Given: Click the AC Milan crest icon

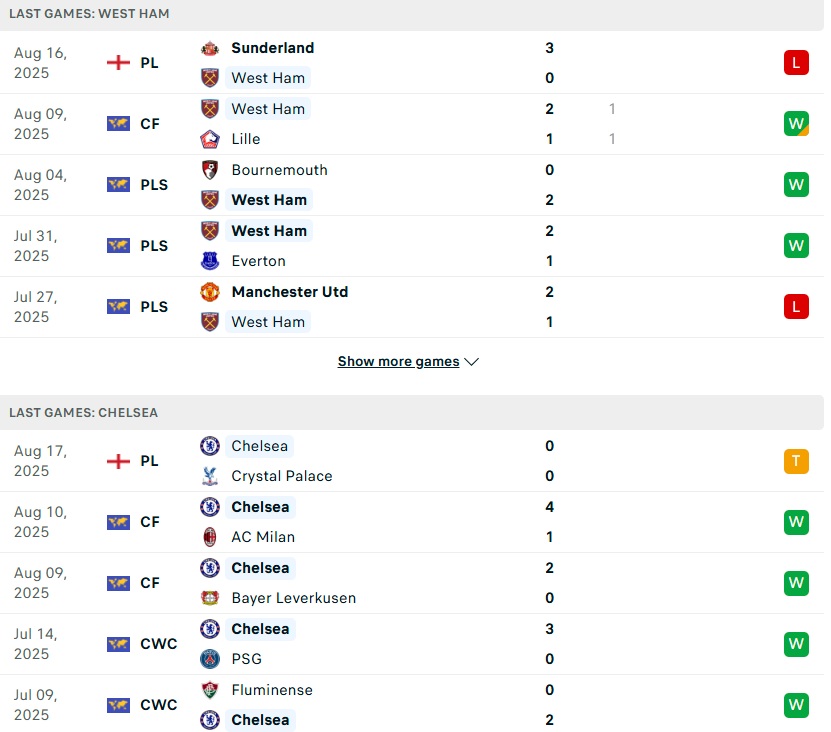Looking at the screenshot, I should (x=210, y=537).
